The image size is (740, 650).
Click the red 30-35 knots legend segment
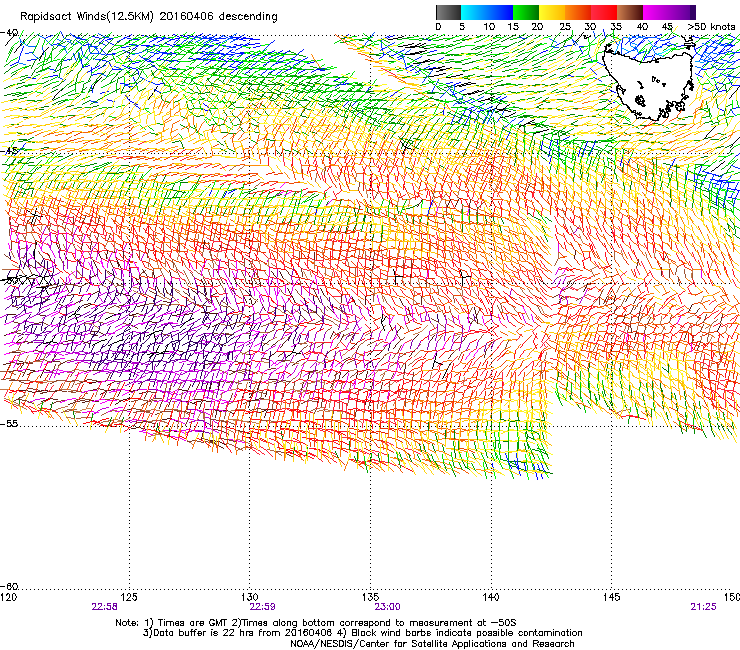click(x=604, y=12)
